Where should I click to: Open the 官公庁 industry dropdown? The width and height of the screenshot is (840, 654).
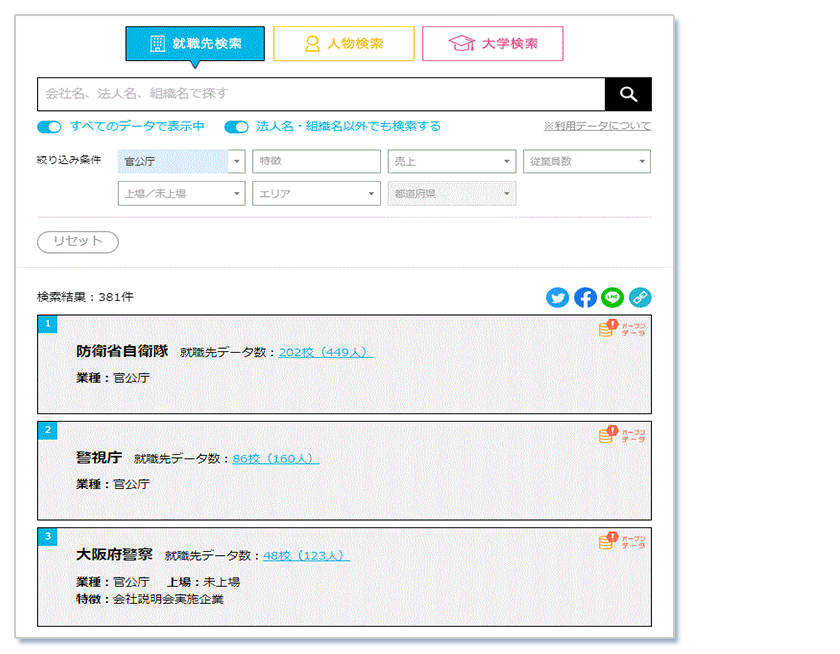pos(181,161)
